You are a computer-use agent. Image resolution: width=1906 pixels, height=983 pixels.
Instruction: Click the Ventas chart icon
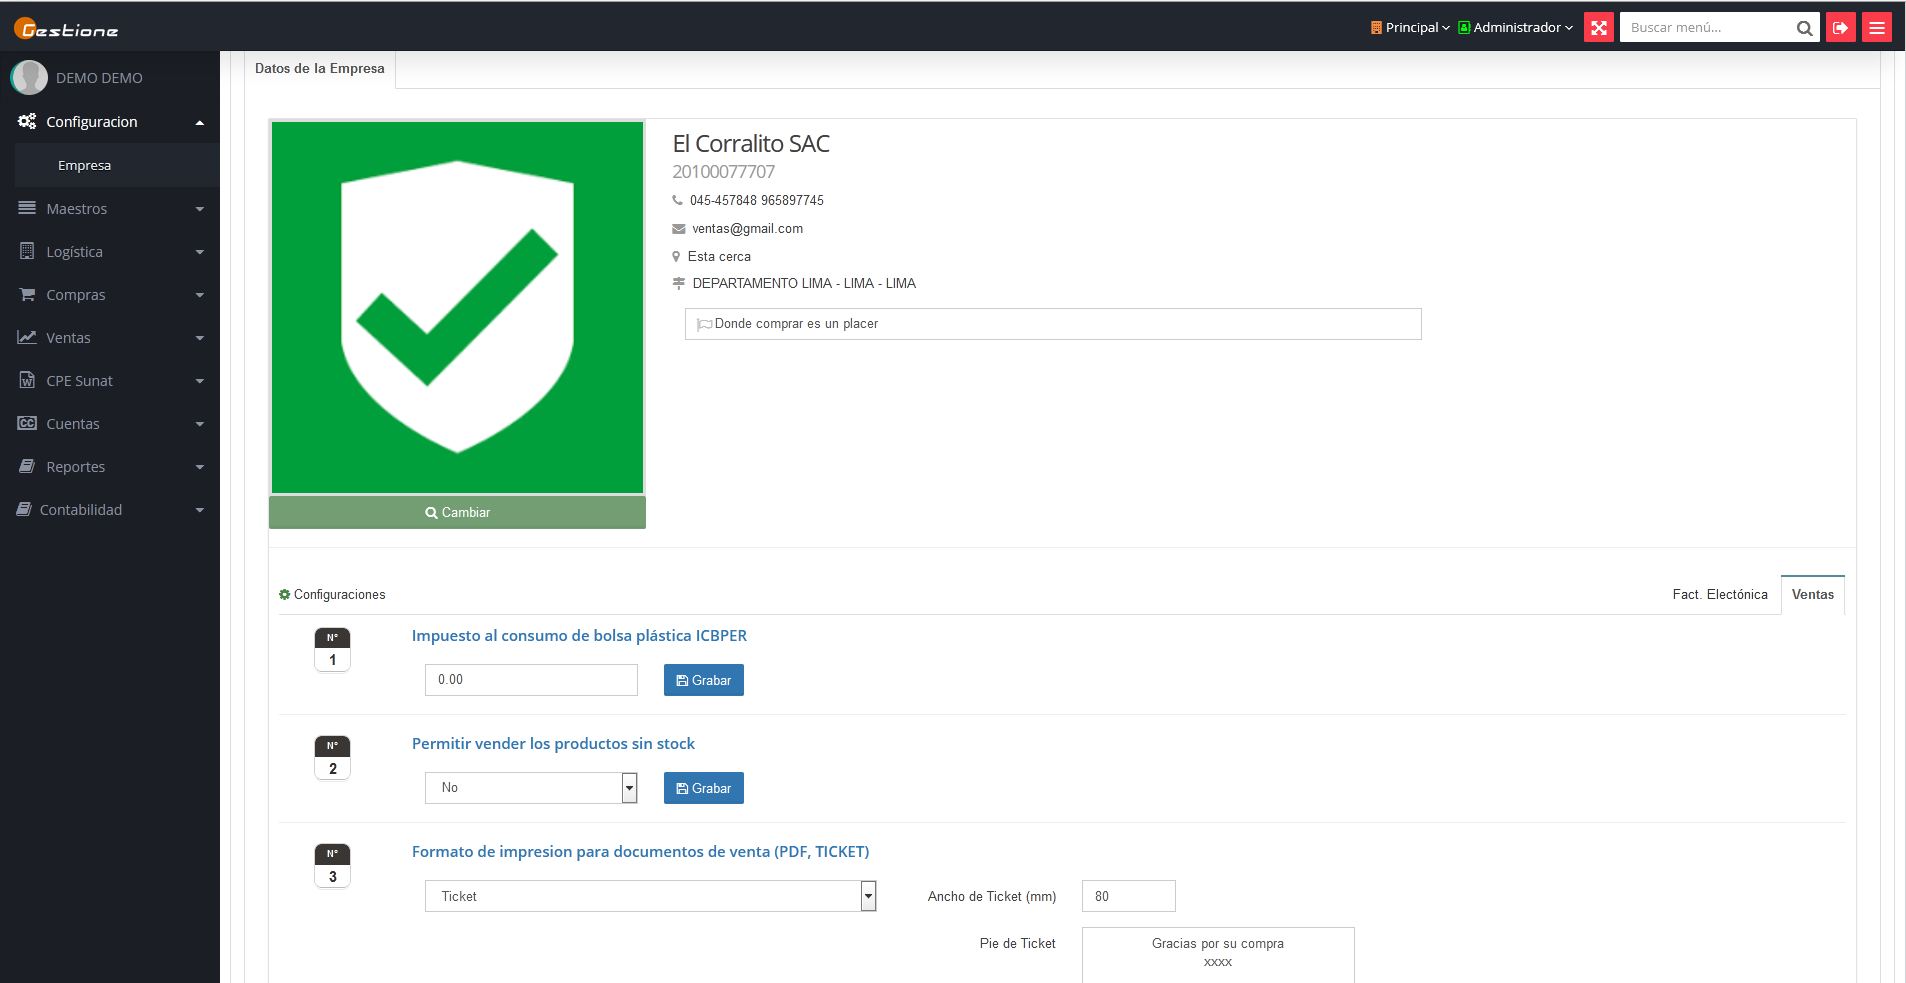(x=27, y=337)
